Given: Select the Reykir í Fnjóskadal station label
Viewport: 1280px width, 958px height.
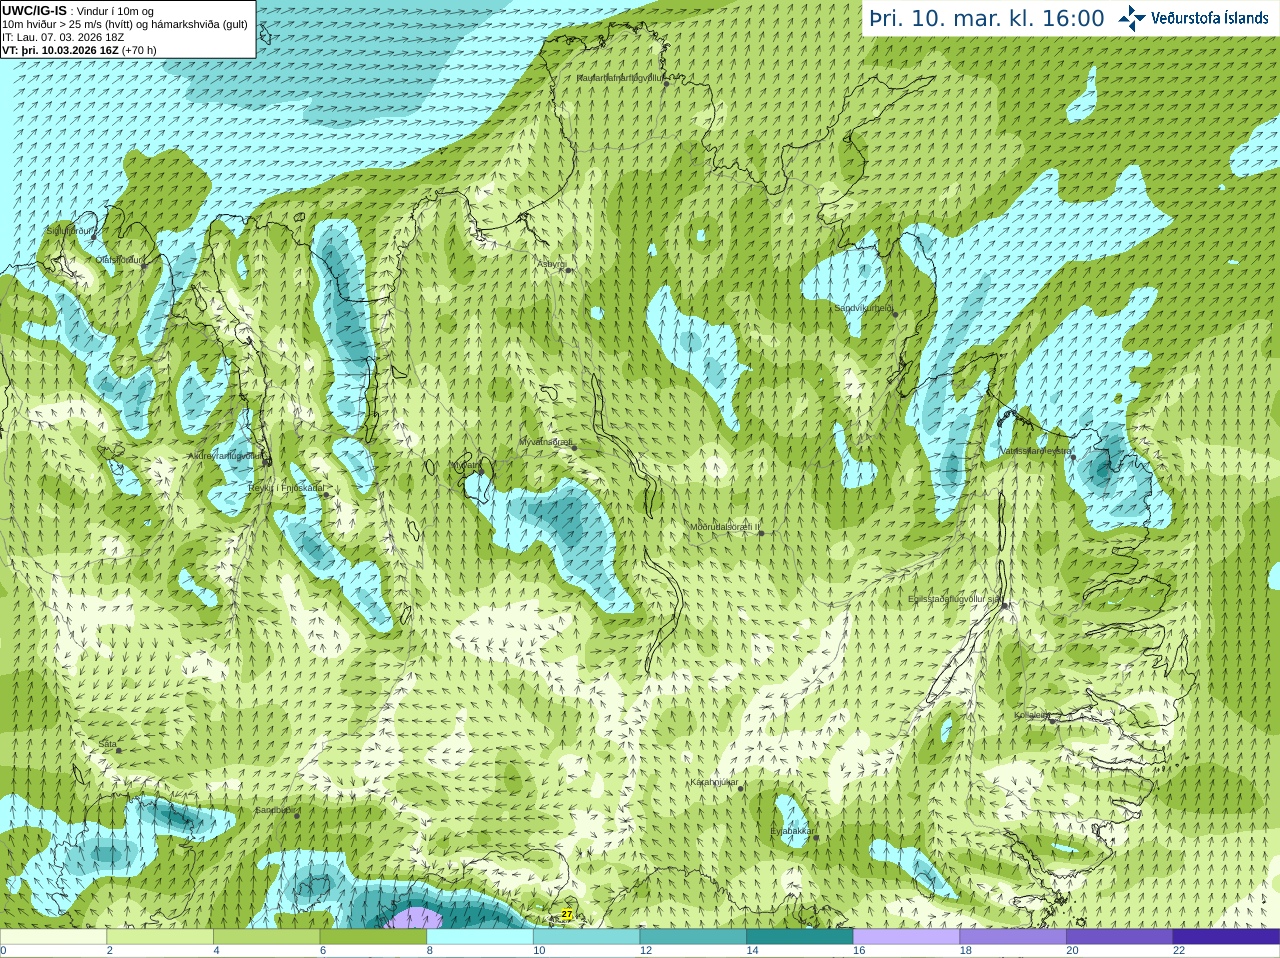Looking at the screenshot, I should coord(286,488).
